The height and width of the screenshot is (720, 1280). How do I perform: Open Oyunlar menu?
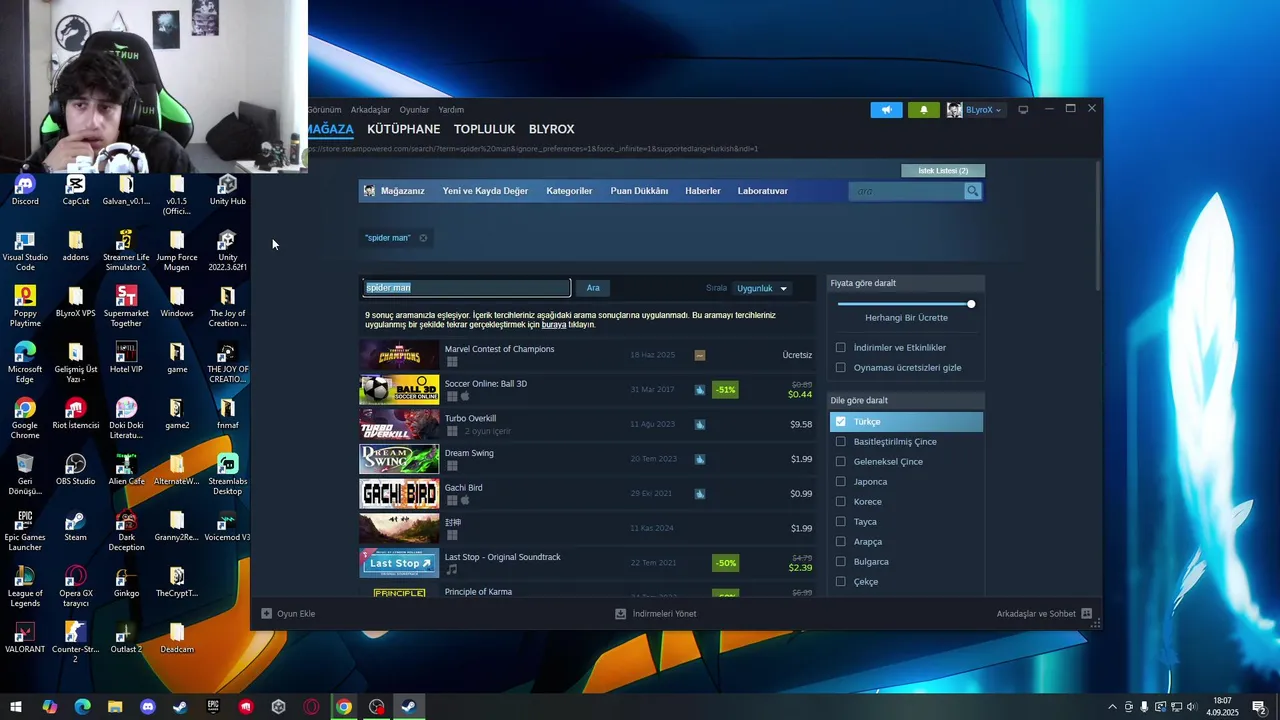pyautogui.click(x=414, y=110)
